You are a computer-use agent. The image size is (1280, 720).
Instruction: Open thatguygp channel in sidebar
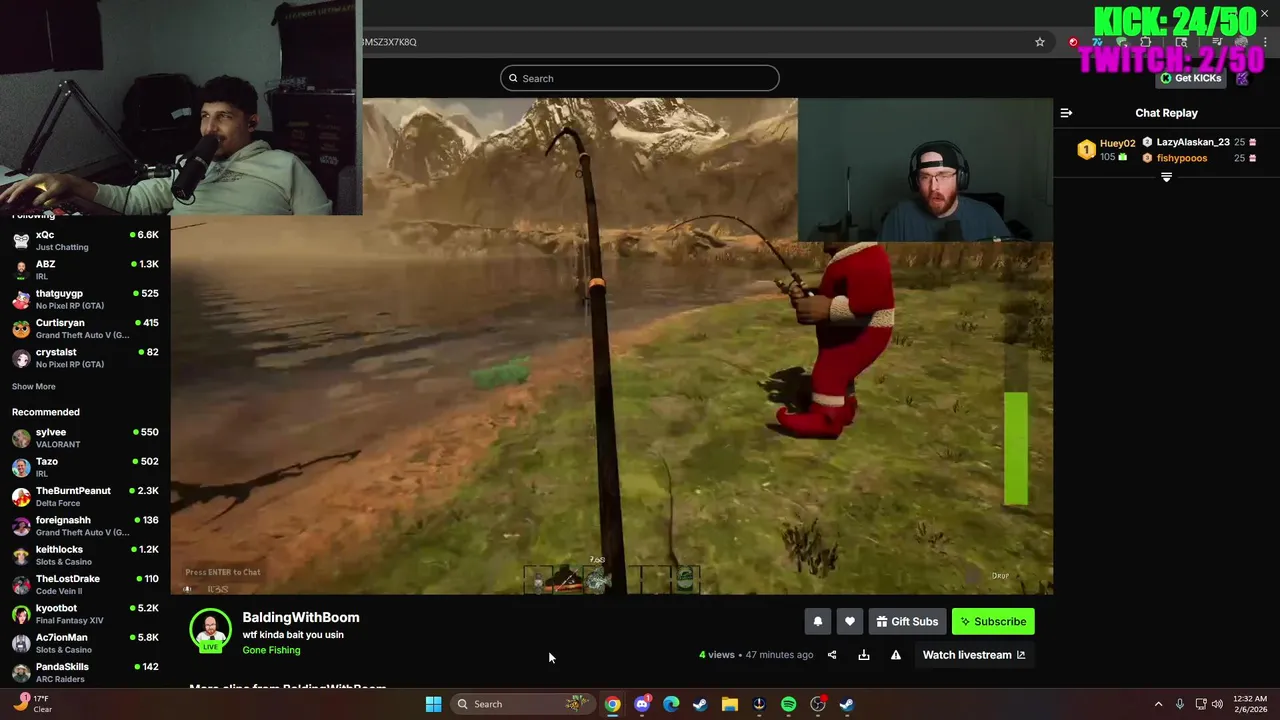coord(85,299)
